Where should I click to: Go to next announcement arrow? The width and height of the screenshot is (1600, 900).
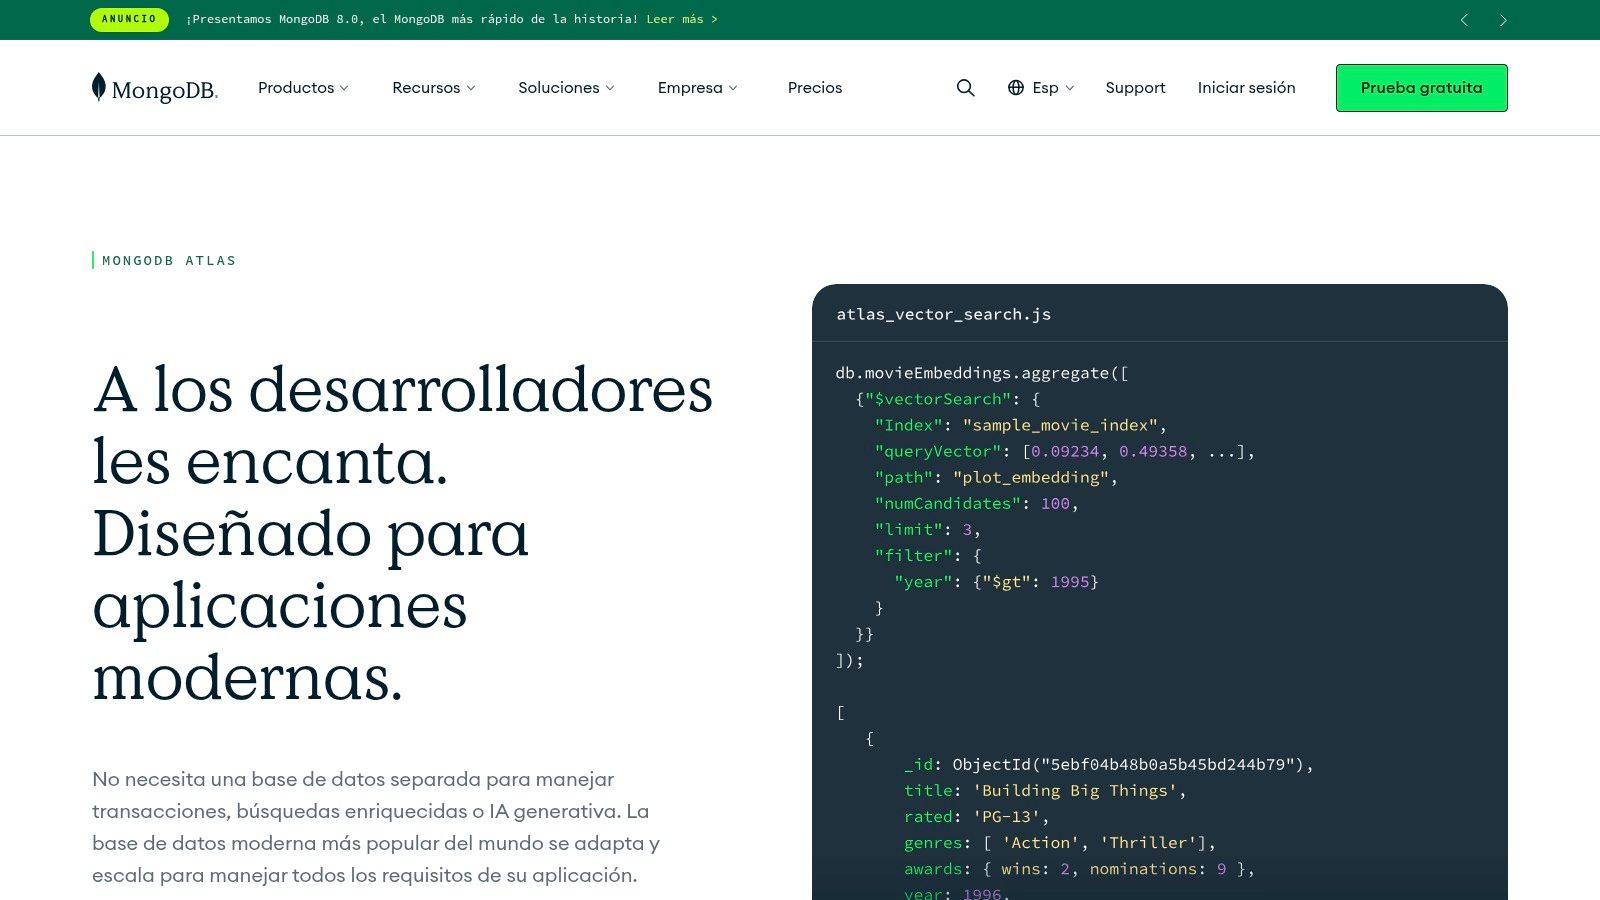(x=1503, y=20)
